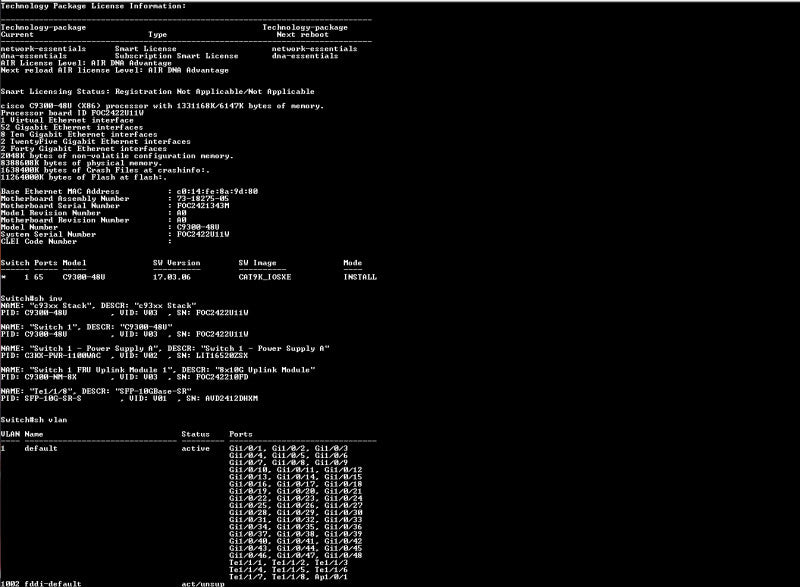800x587 pixels.
Task: Click "1 Virtual Ethernet interface" text
Action: (67, 120)
